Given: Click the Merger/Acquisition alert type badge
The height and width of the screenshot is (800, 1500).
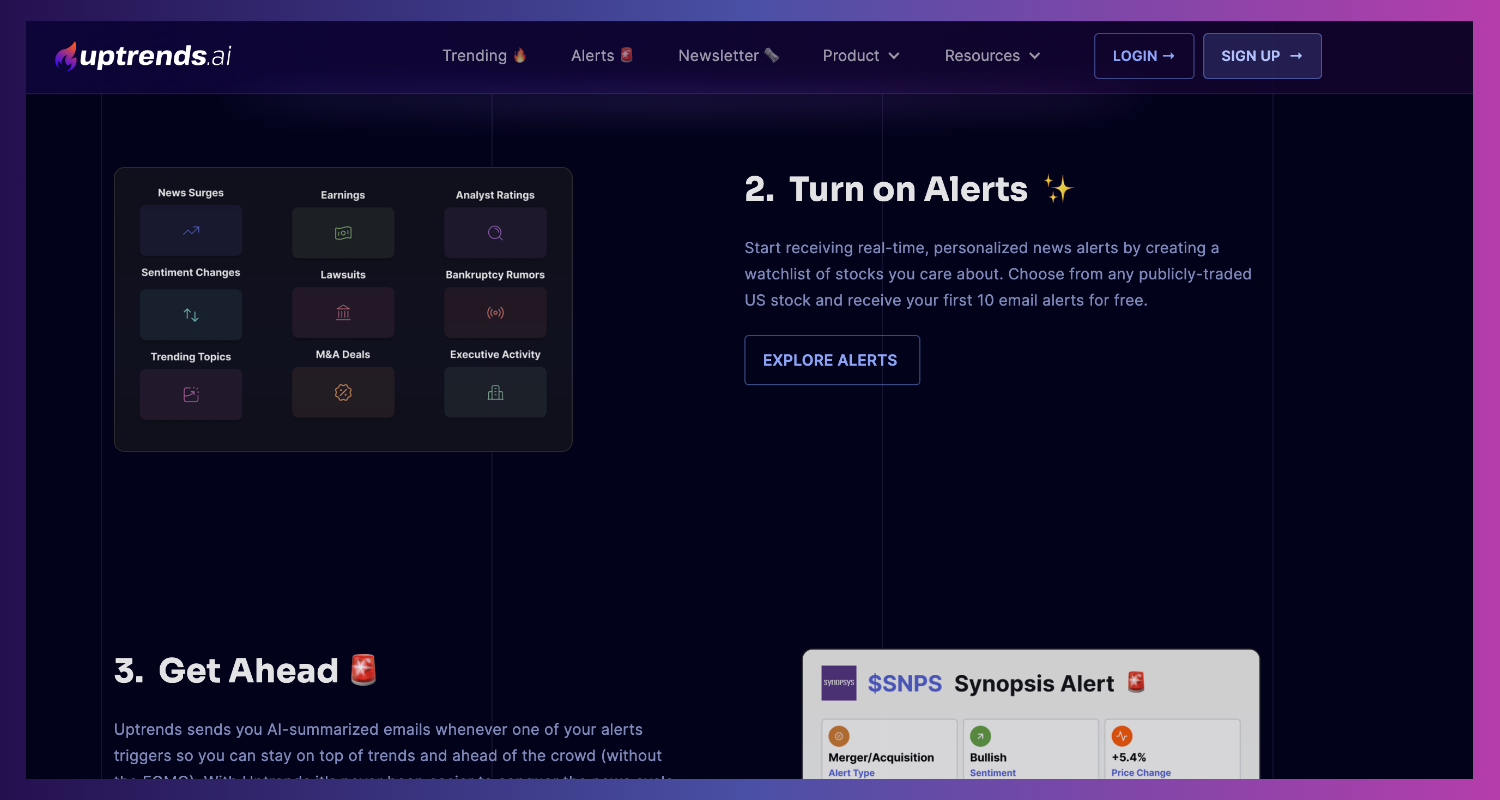Looking at the screenshot, I should (888, 749).
